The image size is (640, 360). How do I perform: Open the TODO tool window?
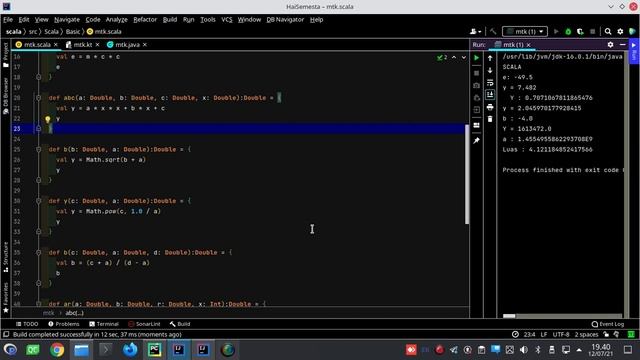click(x=27, y=324)
